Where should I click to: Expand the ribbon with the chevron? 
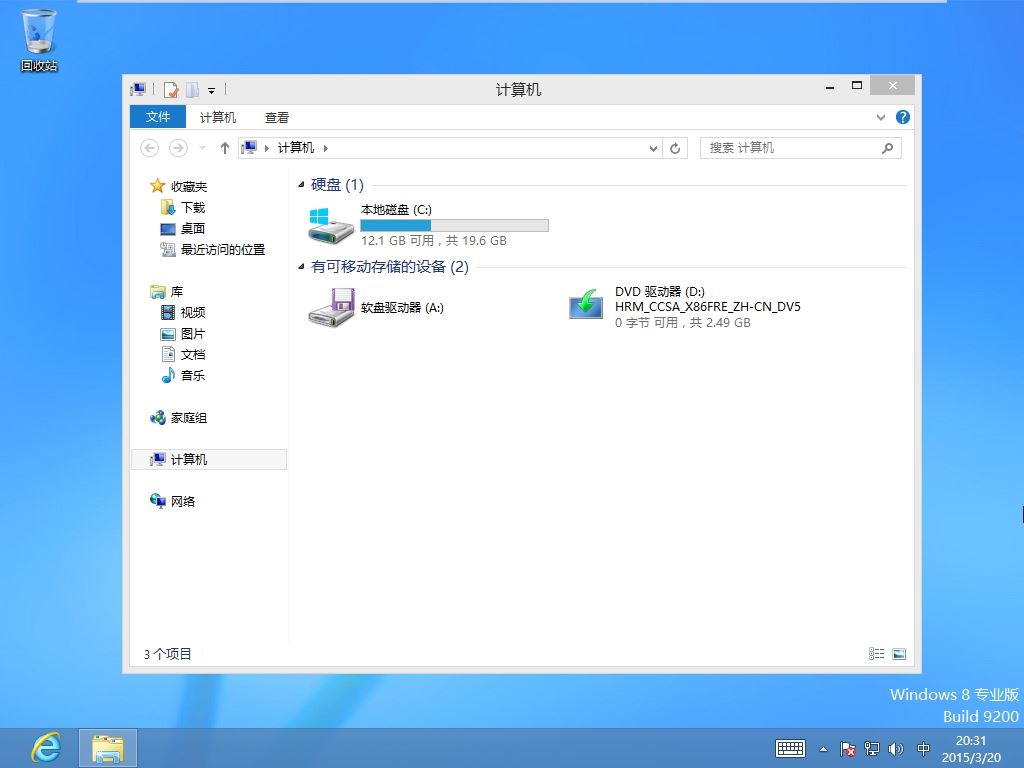[880, 118]
